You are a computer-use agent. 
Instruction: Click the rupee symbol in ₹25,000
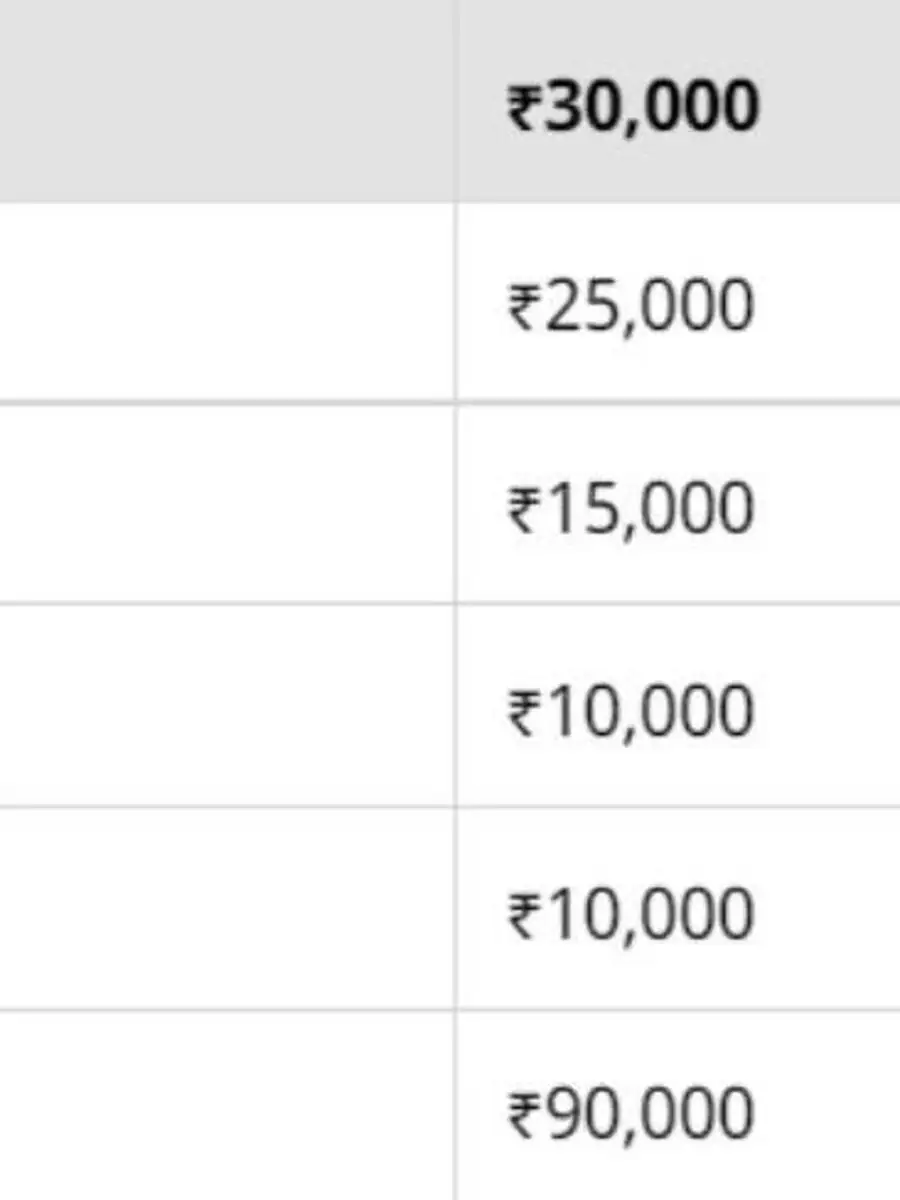pos(524,307)
